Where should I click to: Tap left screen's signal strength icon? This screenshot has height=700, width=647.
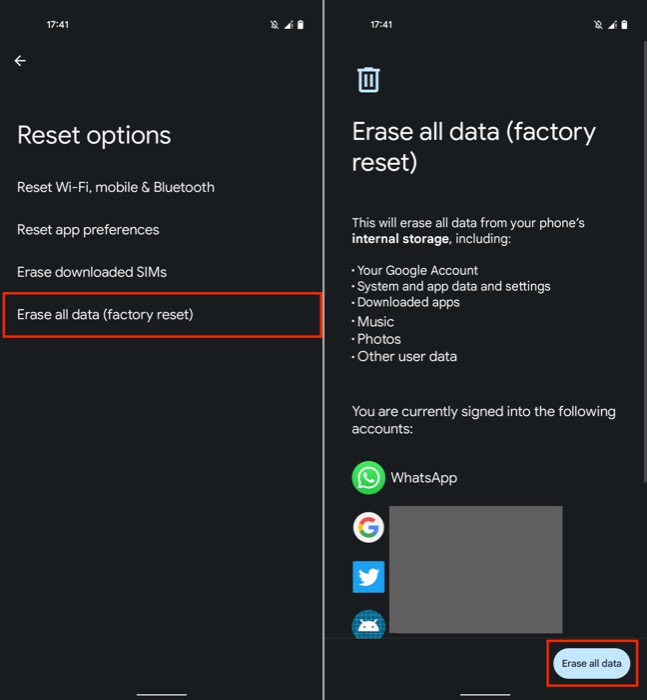click(288, 25)
